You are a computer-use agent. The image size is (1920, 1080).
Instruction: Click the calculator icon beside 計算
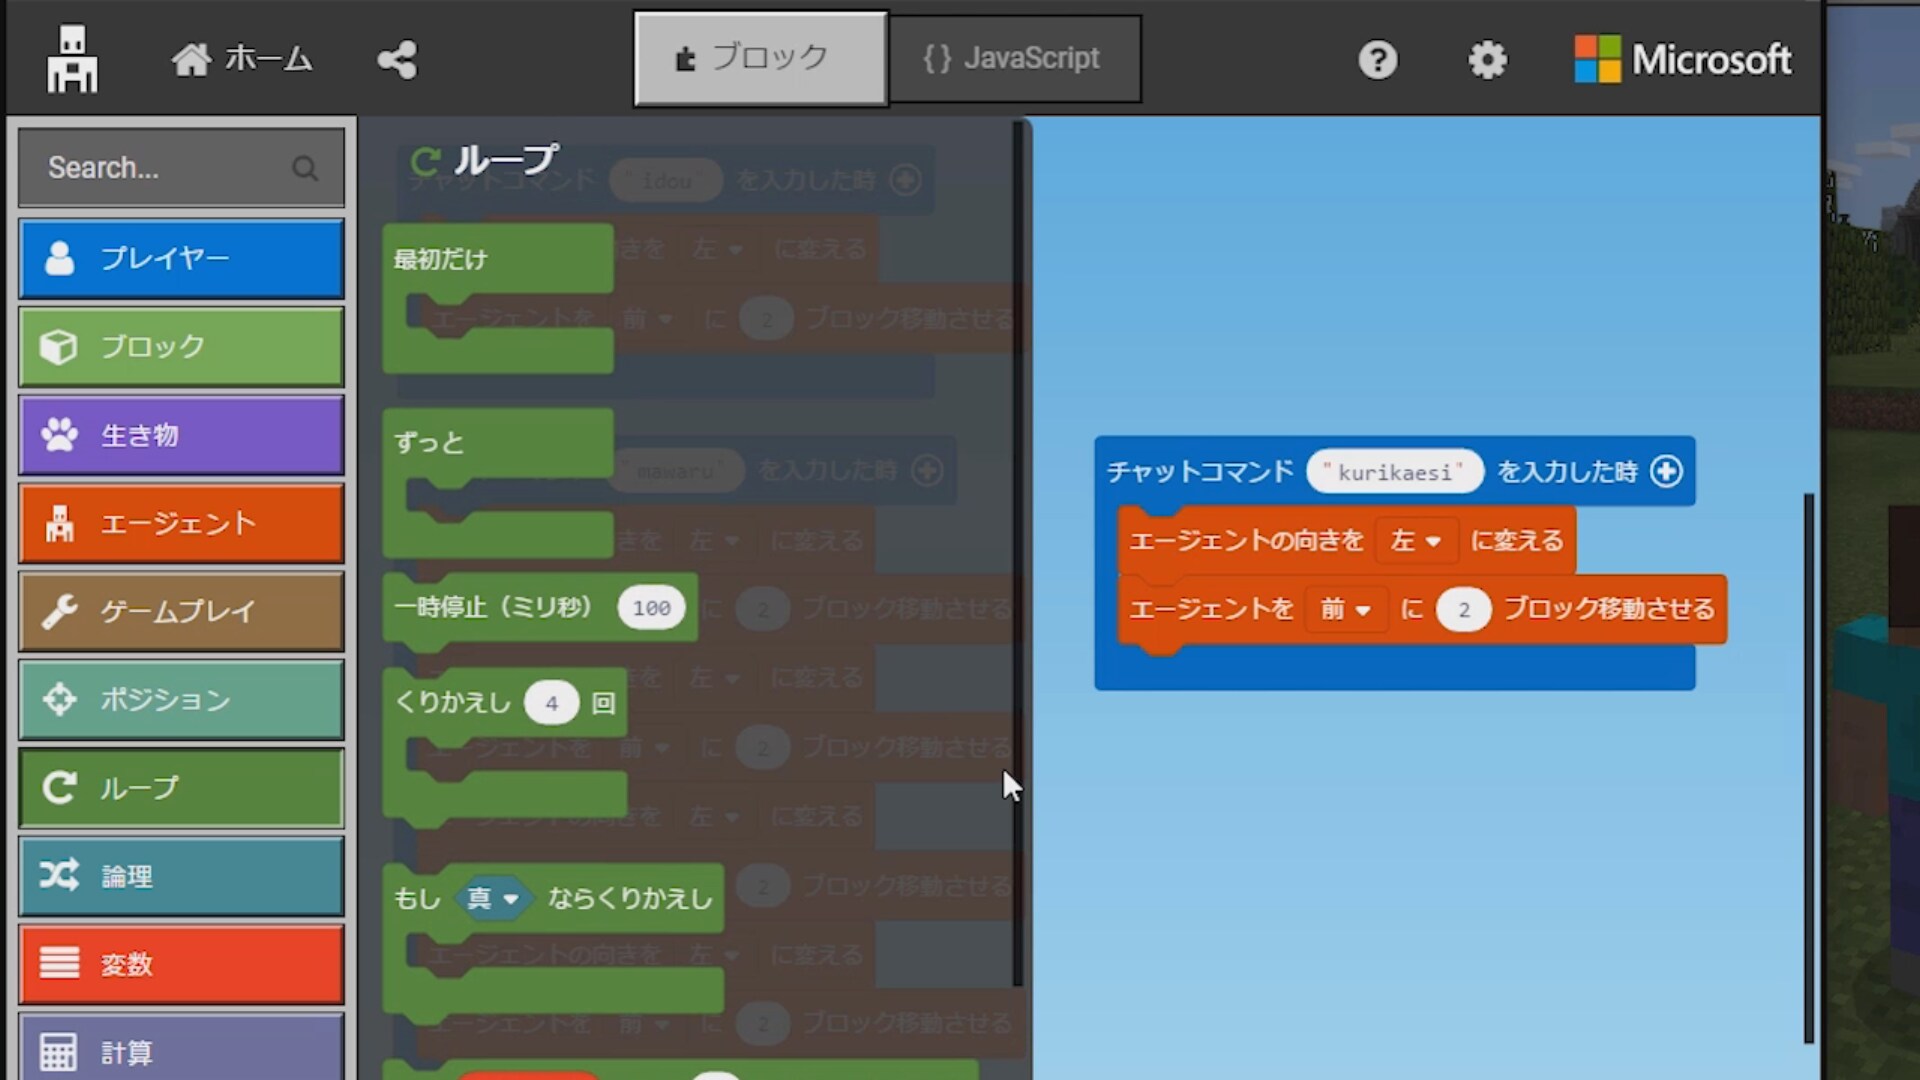[x=58, y=1051]
